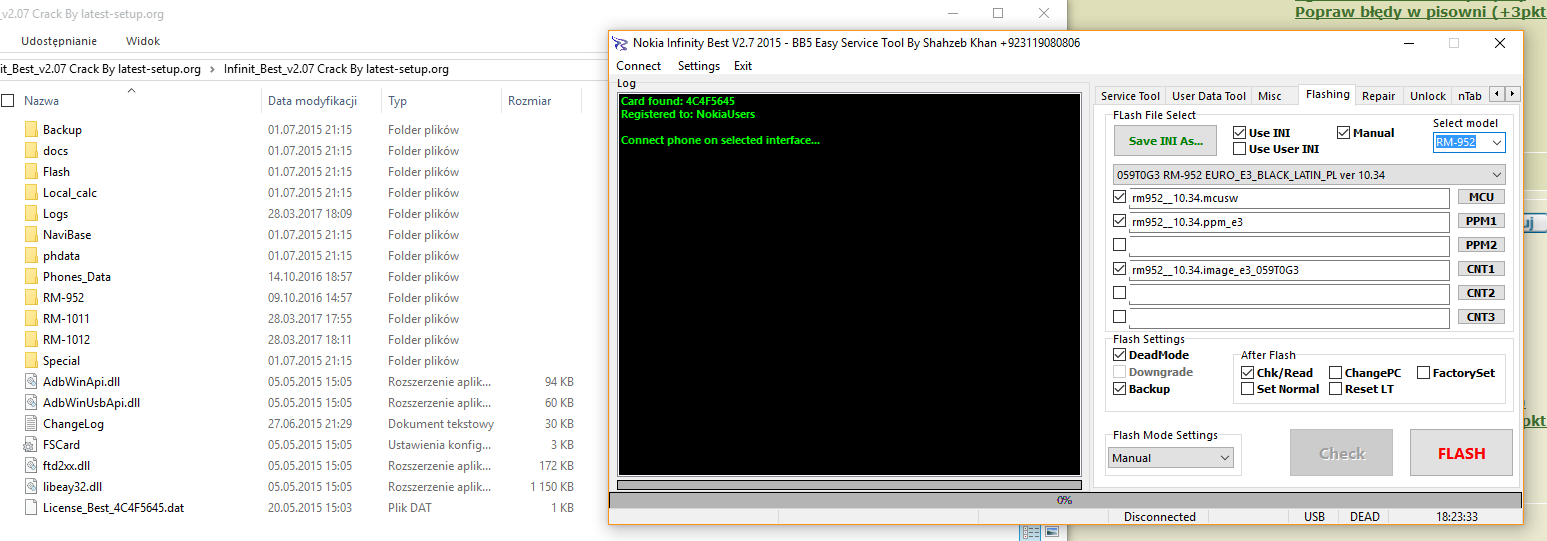Screen dimensions: 1547x541
Task: Click the CNT2 file path input field
Action: (x=1289, y=294)
